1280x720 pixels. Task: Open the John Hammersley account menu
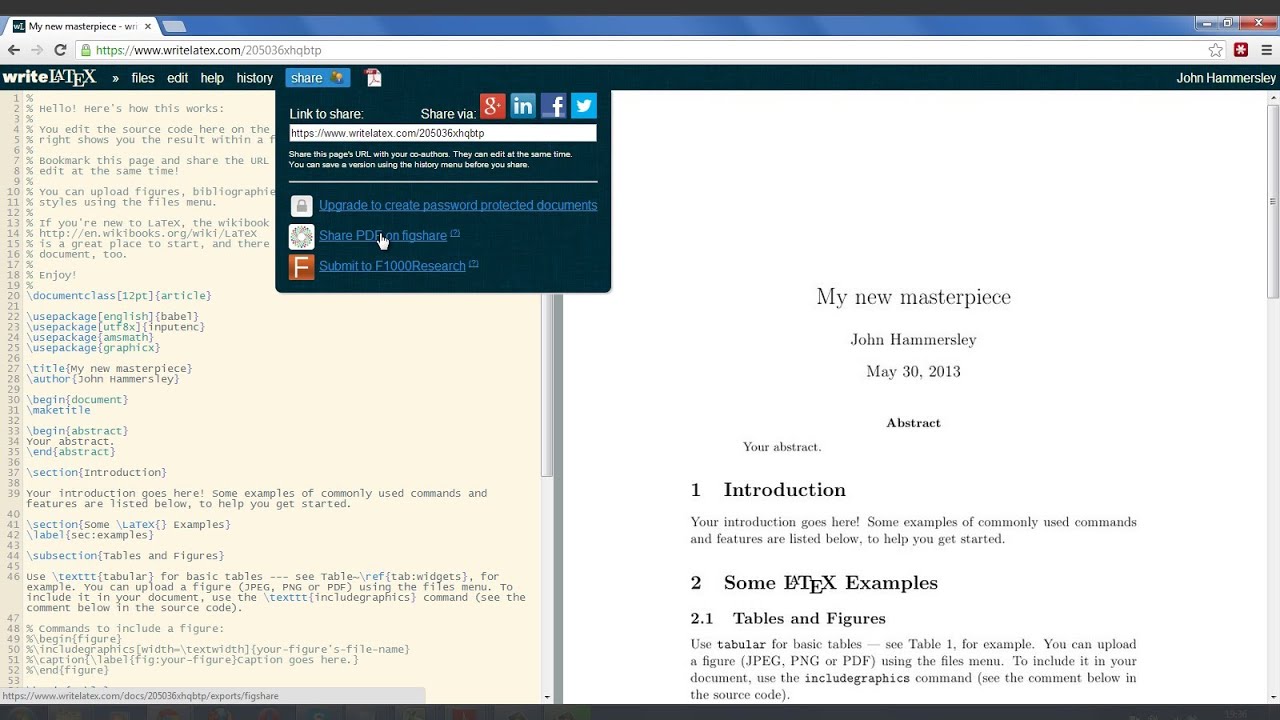[x=1226, y=78]
